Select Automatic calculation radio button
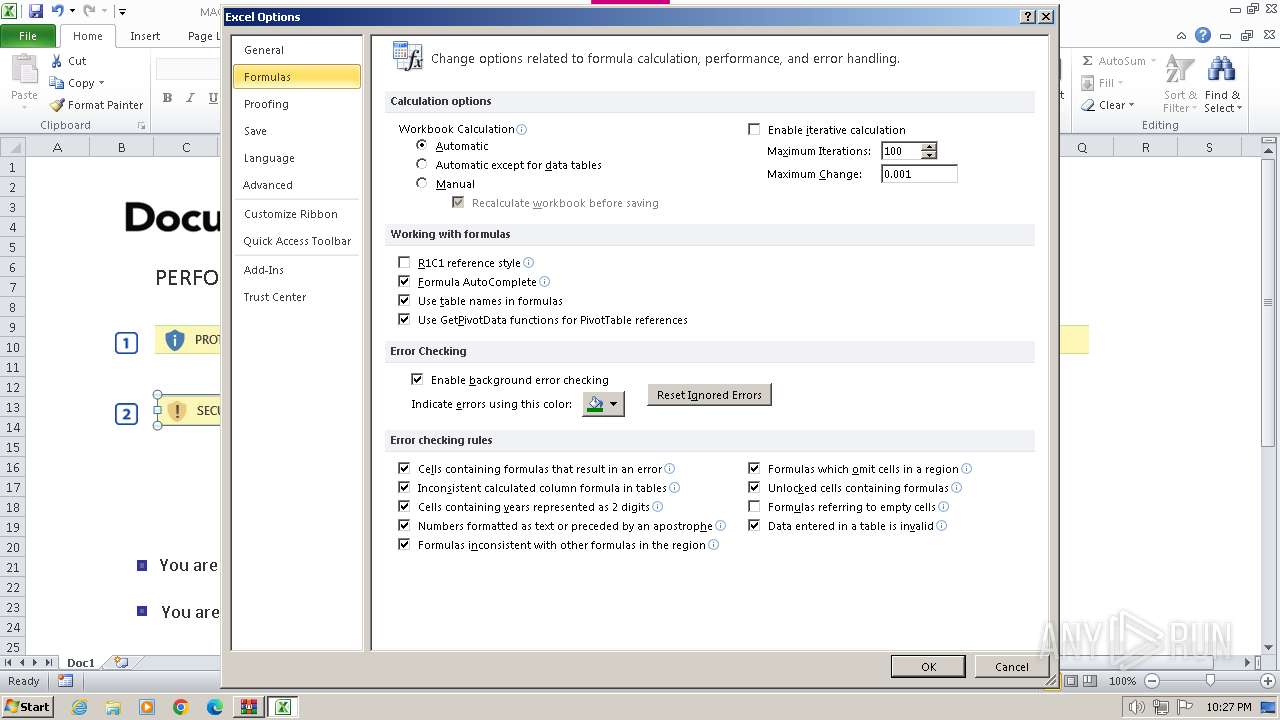Viewport: 1280px width, 720px height. click(422, 145)
